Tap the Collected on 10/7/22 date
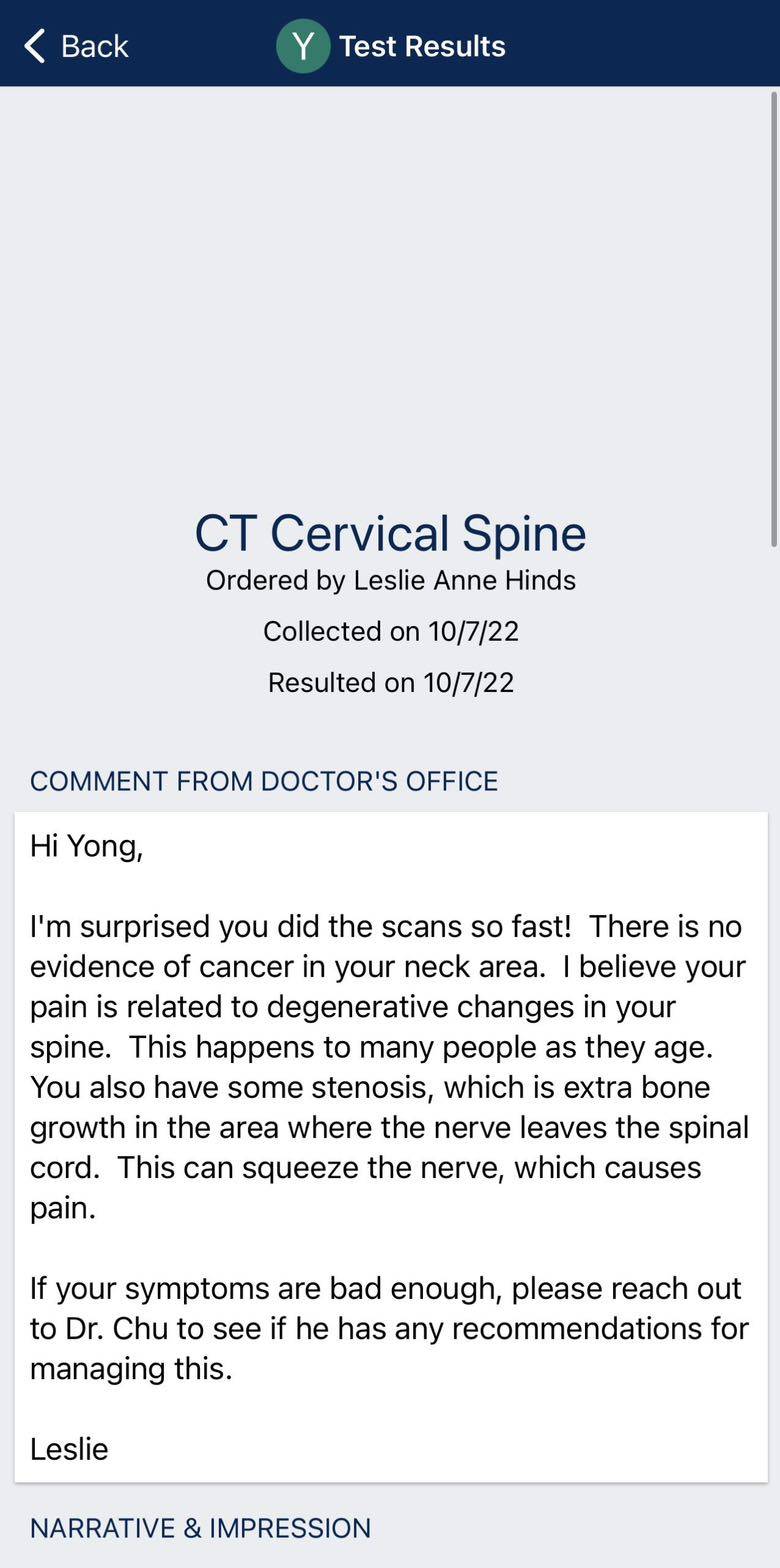 (390, 632)
